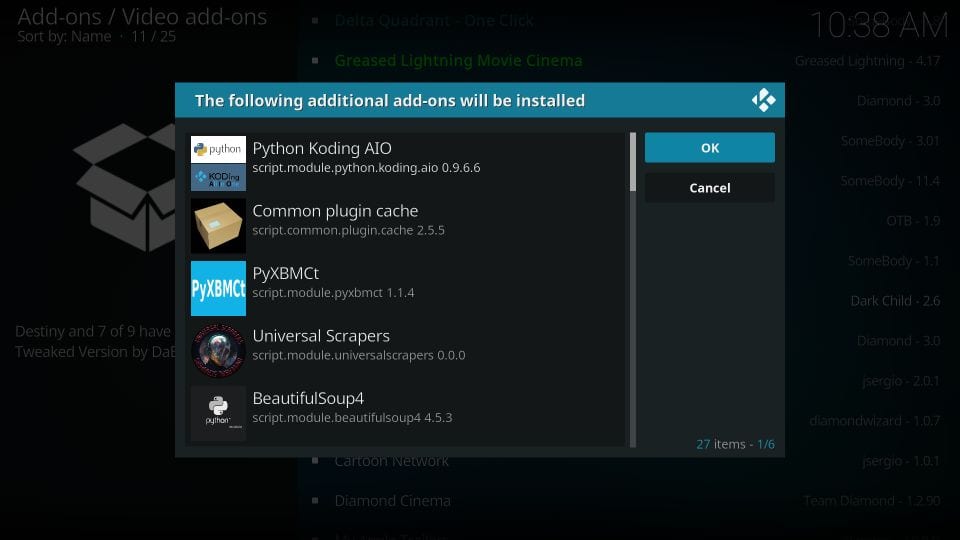
Task: Click the Sort by: Name label
Action: 64,37
